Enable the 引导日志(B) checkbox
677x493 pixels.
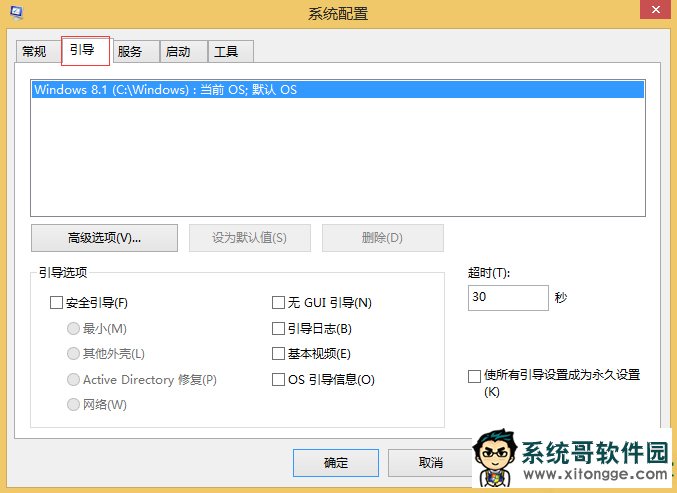(x=278, y=329)
